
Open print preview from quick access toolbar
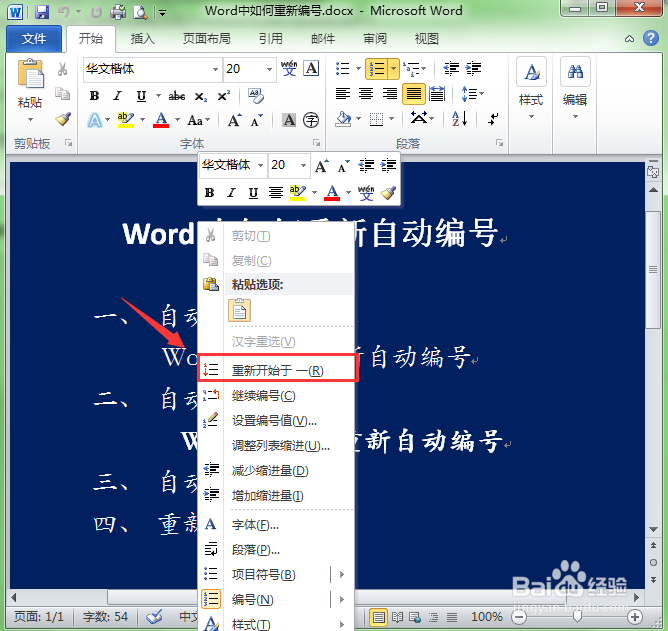pos(140,12)
